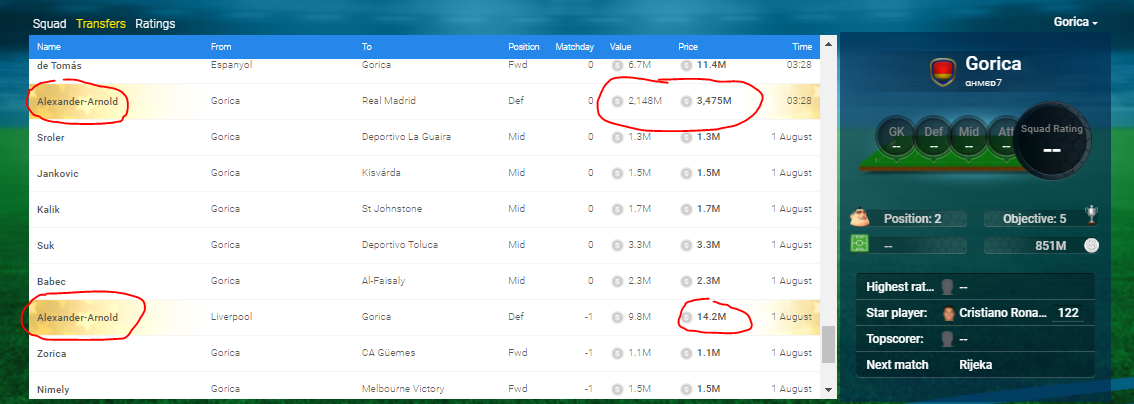Click the Highest rated player silhouette
This screenshot has height=404, width=1134.
(x=947, y=287)
